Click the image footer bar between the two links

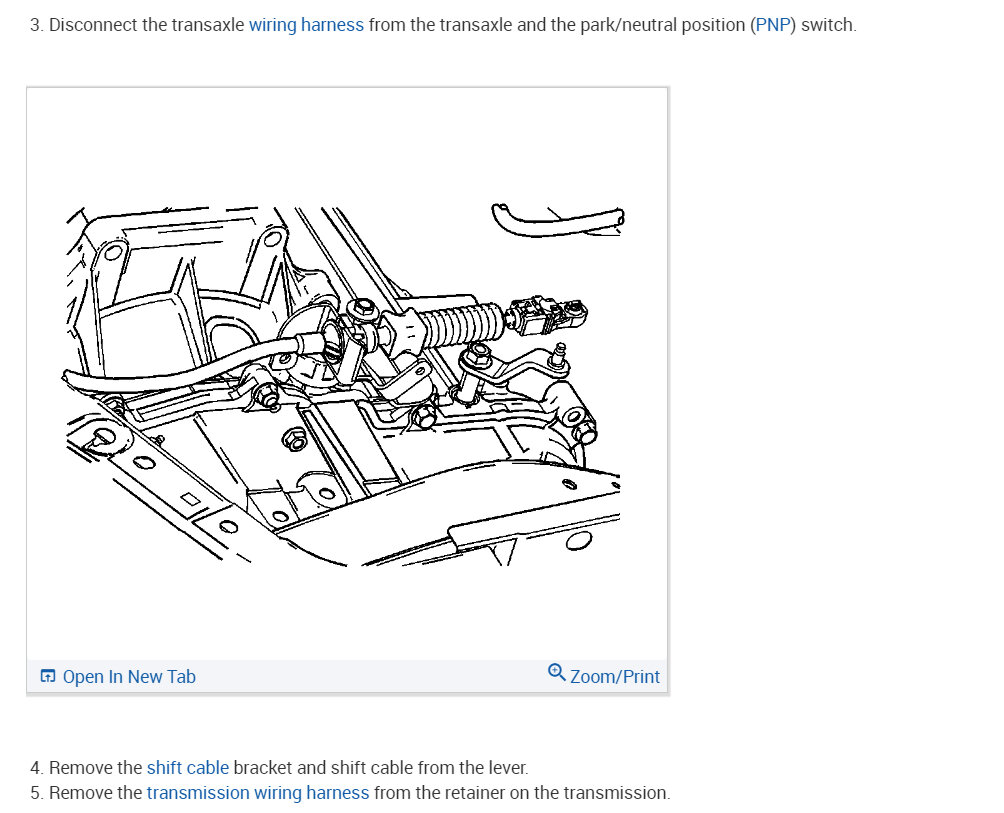click(x=371, y=676)
